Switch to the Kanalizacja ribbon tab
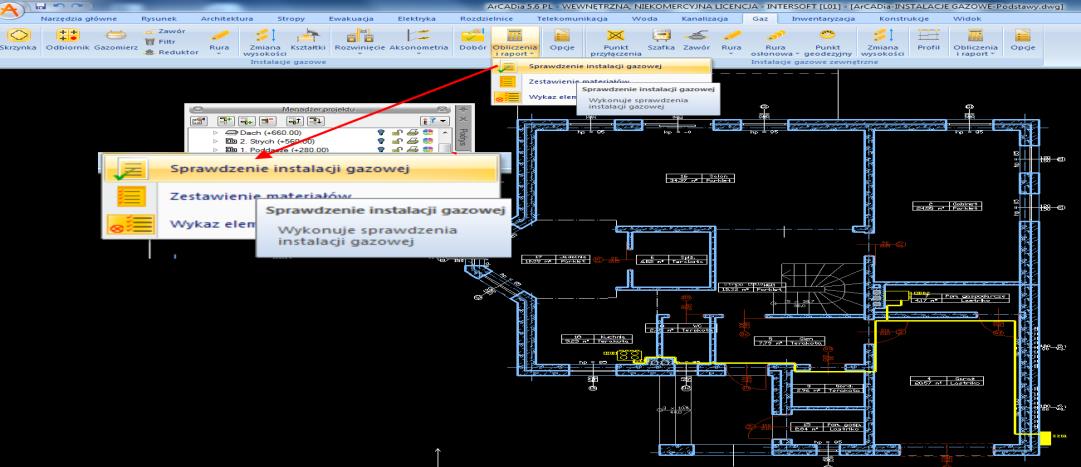The height and width of the screenshot is (467, 1081). [x=705, y=19]
